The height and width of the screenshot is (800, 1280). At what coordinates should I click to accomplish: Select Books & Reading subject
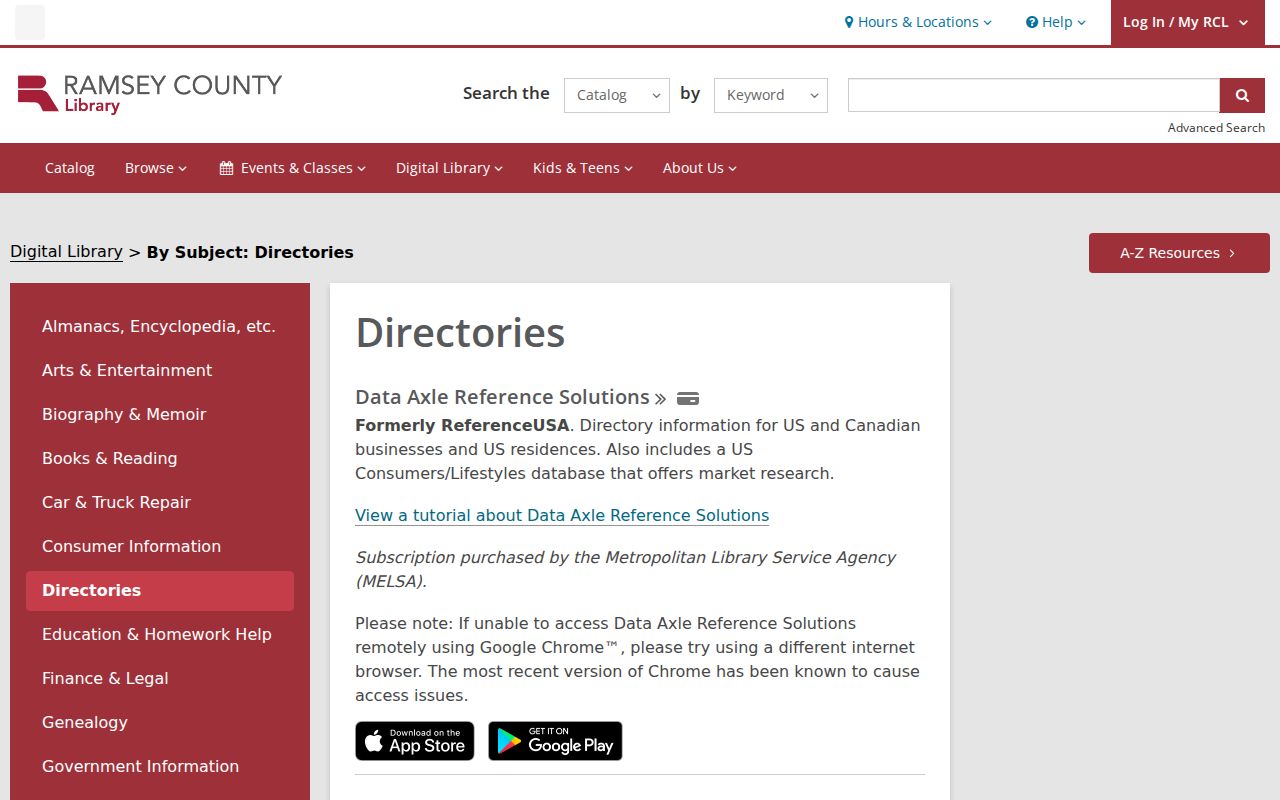tap(160, 458)
